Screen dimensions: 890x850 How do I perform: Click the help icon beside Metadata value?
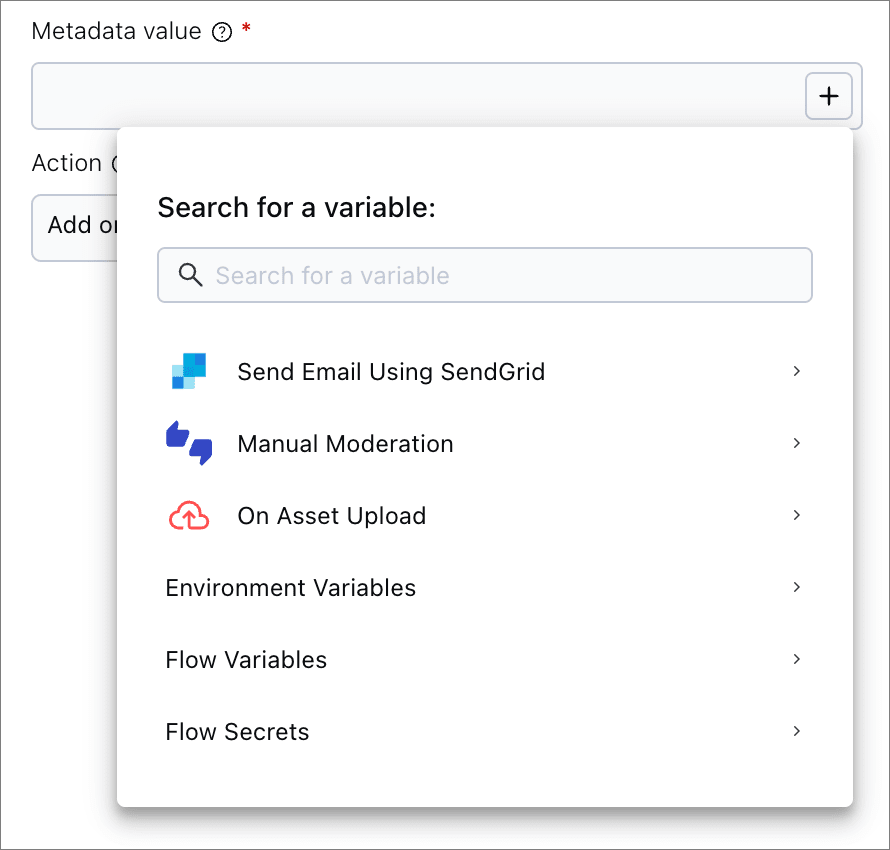(222, 32)
